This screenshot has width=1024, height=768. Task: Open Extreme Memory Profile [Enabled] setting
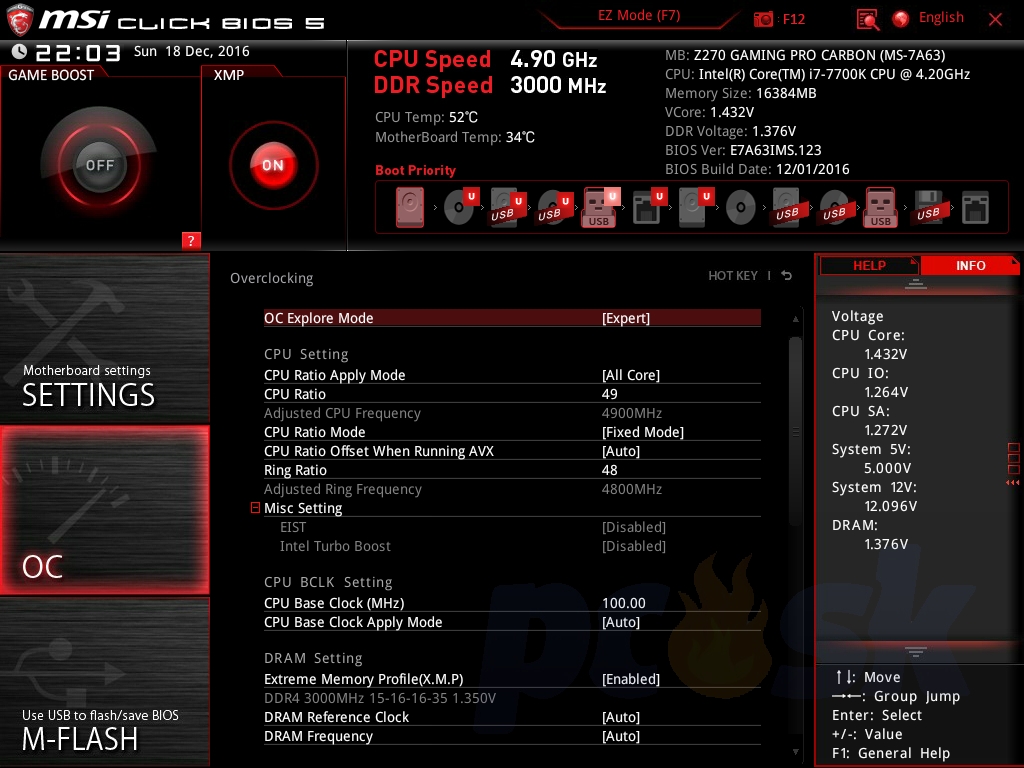click(x=512, y=679)
